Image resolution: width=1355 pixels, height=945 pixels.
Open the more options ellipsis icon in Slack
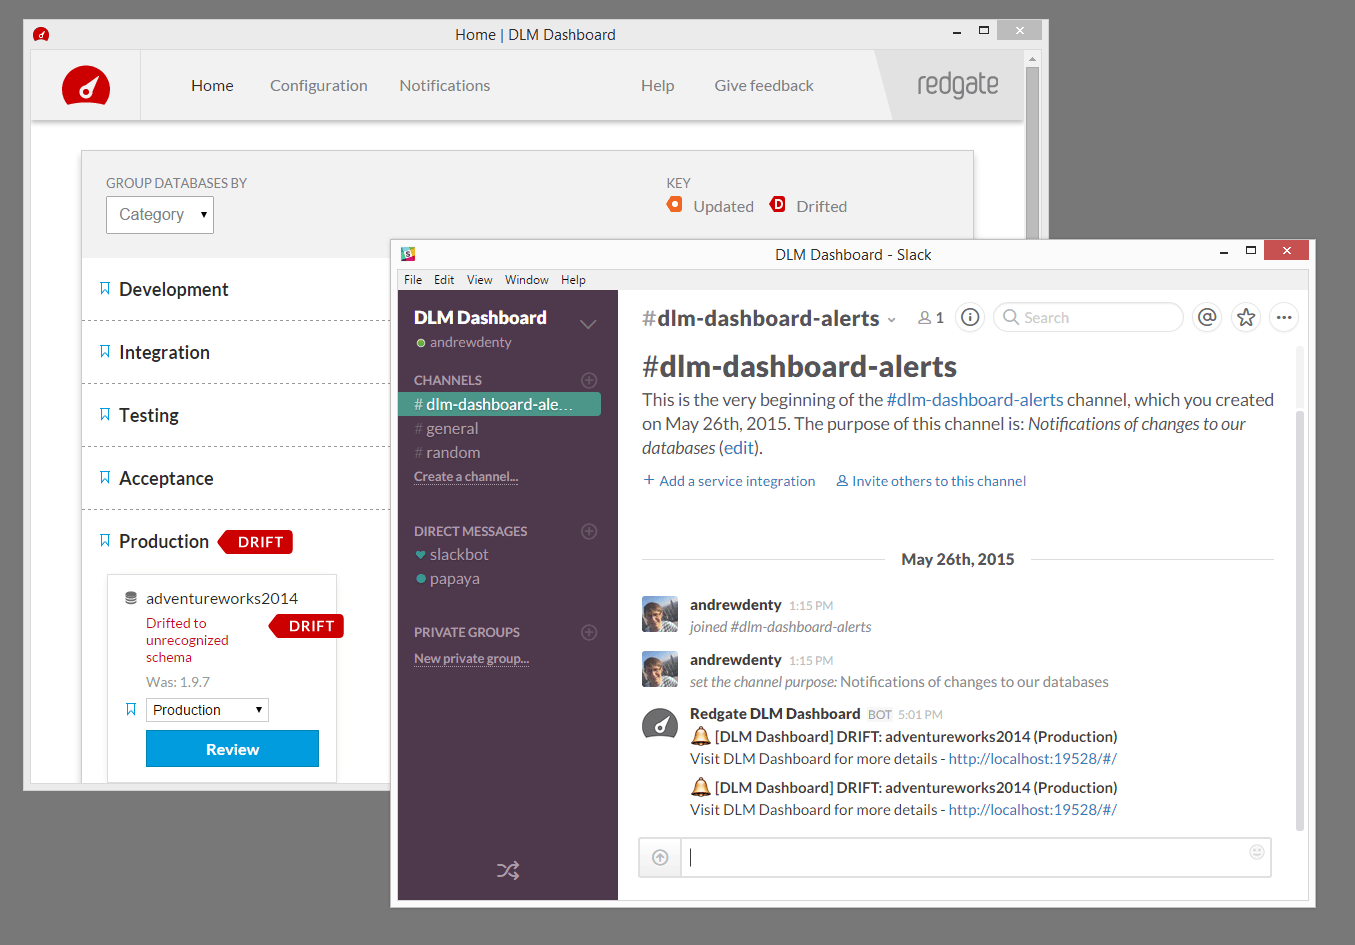click(x=1284, y=317)
